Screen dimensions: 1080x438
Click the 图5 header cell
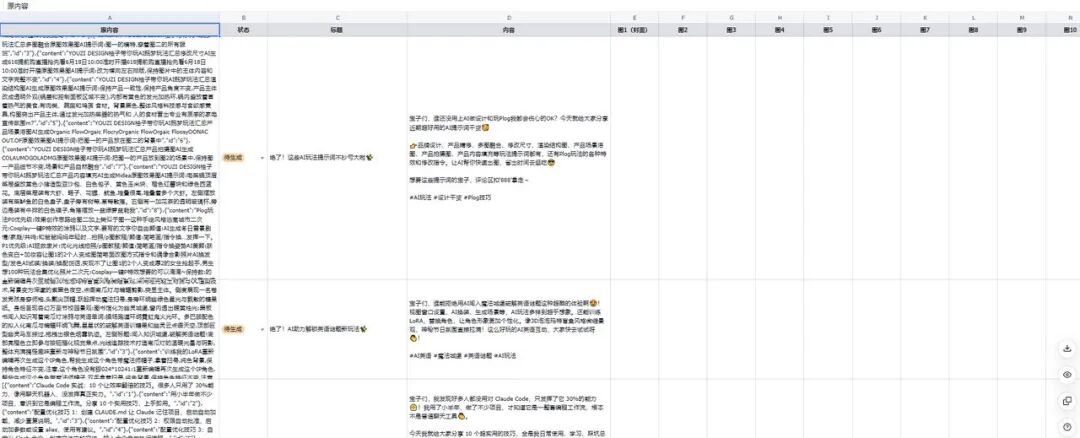click(828, 30)
